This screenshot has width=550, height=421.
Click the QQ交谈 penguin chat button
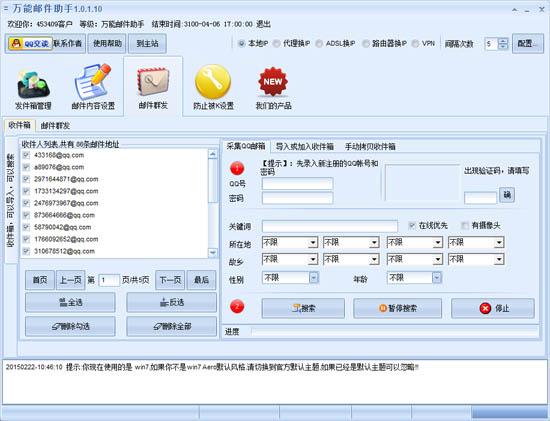pyautogui.click(x=30, y=44)
